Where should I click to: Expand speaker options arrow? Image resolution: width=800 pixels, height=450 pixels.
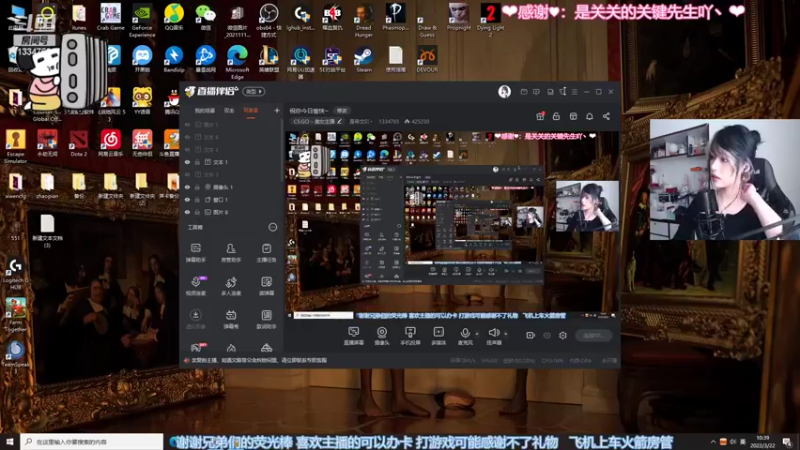506,334
